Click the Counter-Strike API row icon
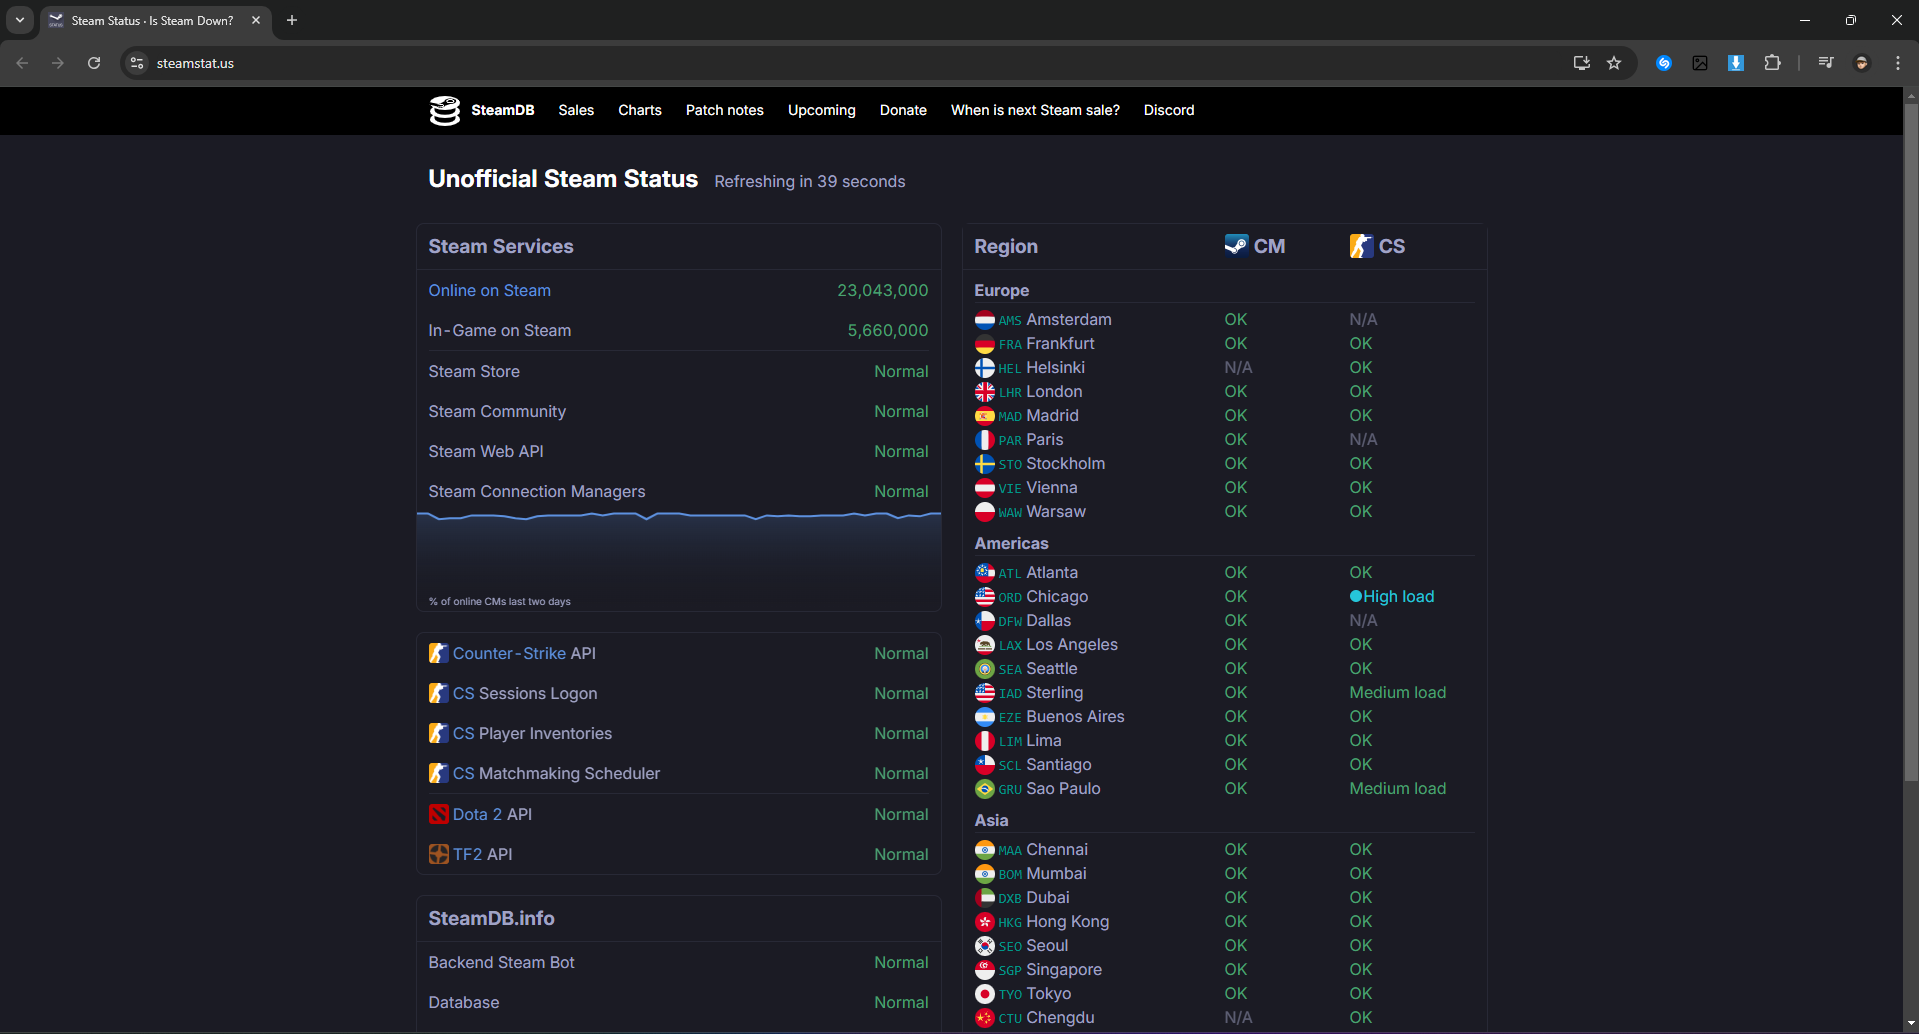Image resolution: width=1919 pixels, height=1034 pixels. (x=438, y=653)
